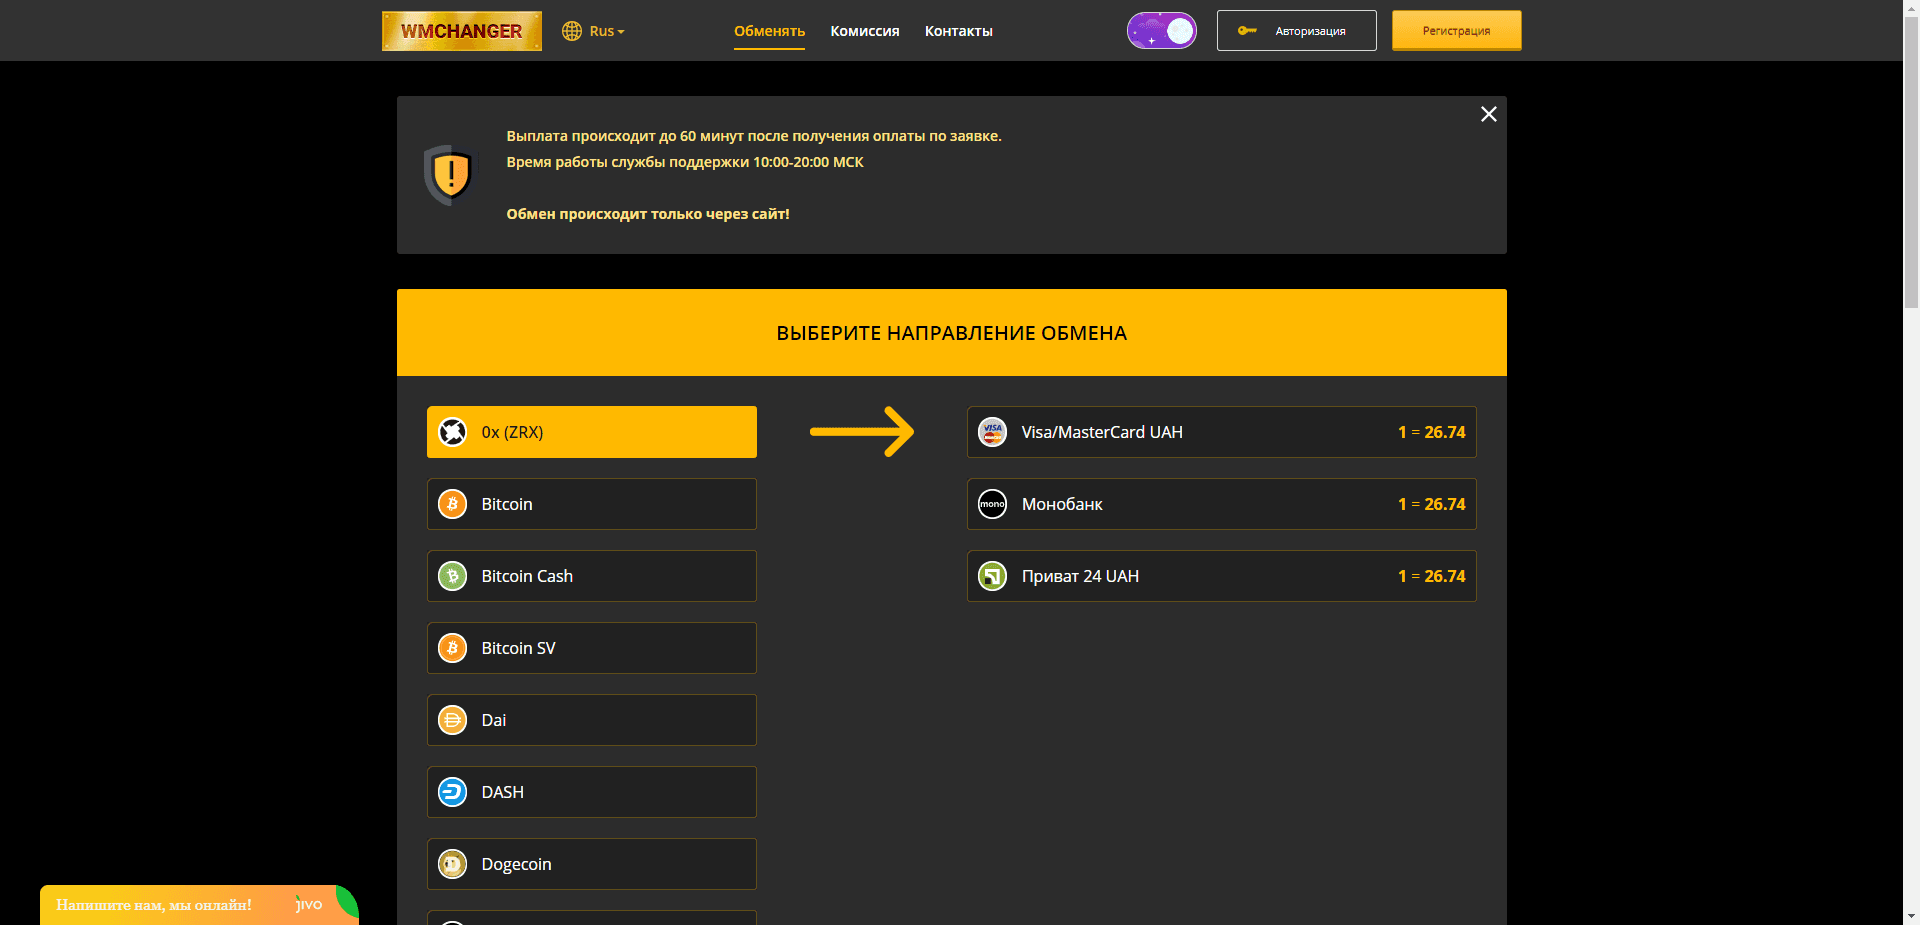The width and height of the screenshot is (1920, 925).
Task: Pick the Bitcoin SV icon
Action: tap(453, 648)
